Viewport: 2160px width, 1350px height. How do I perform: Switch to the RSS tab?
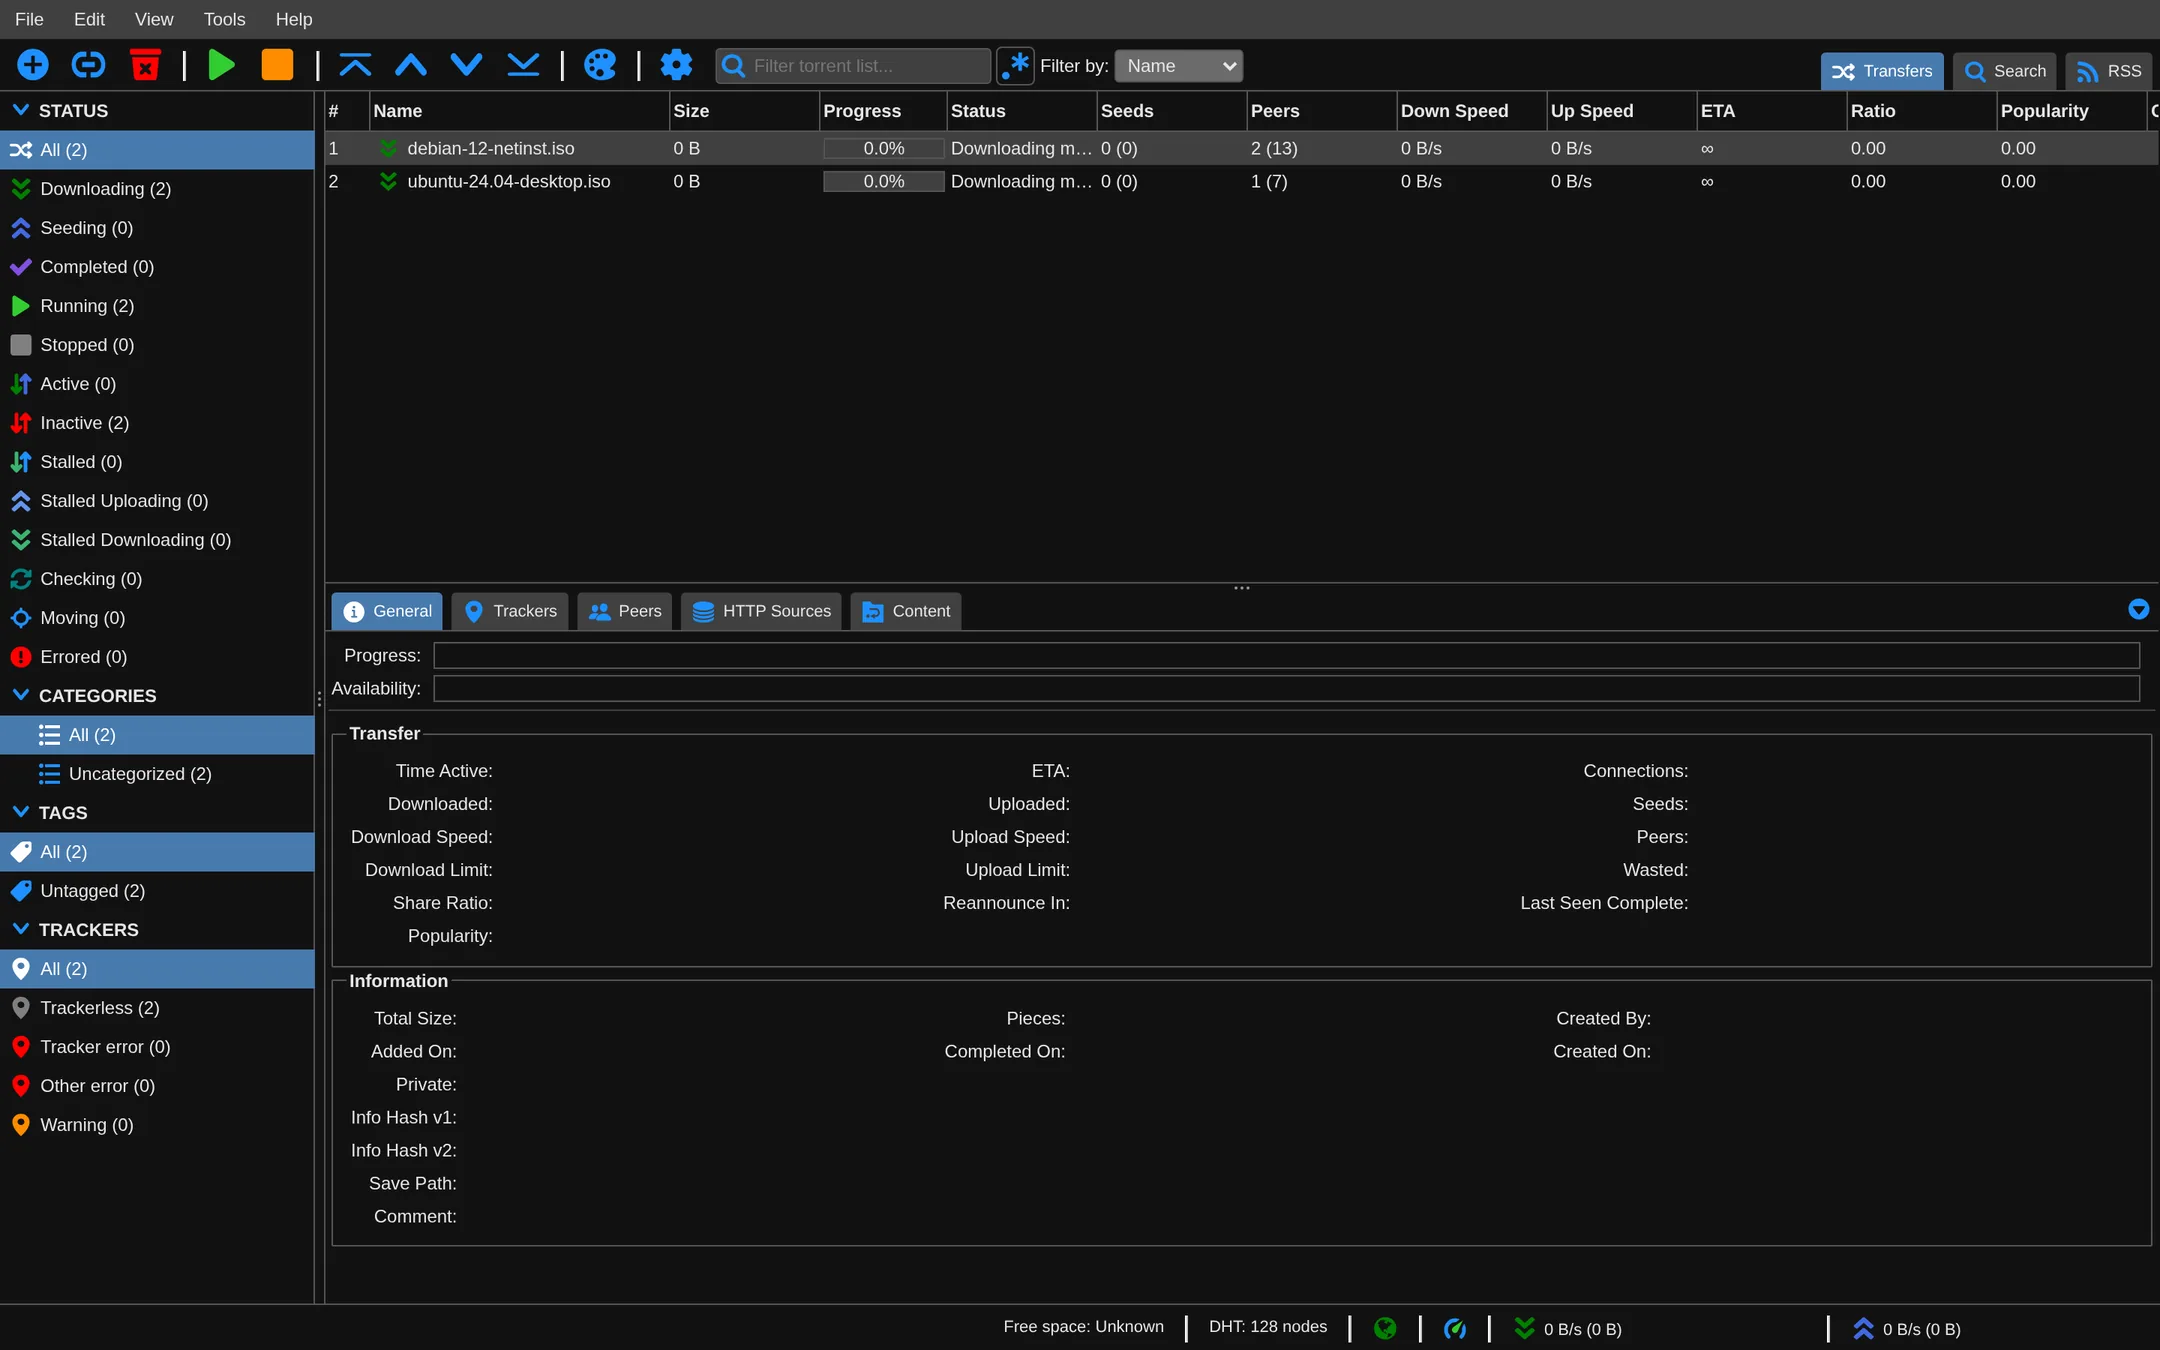pyautogui.click(x=2109, y=71)
